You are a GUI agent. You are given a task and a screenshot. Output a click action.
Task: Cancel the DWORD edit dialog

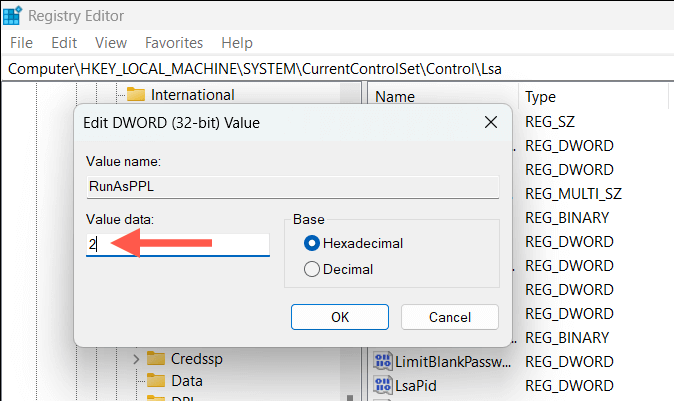pos(449,317)
